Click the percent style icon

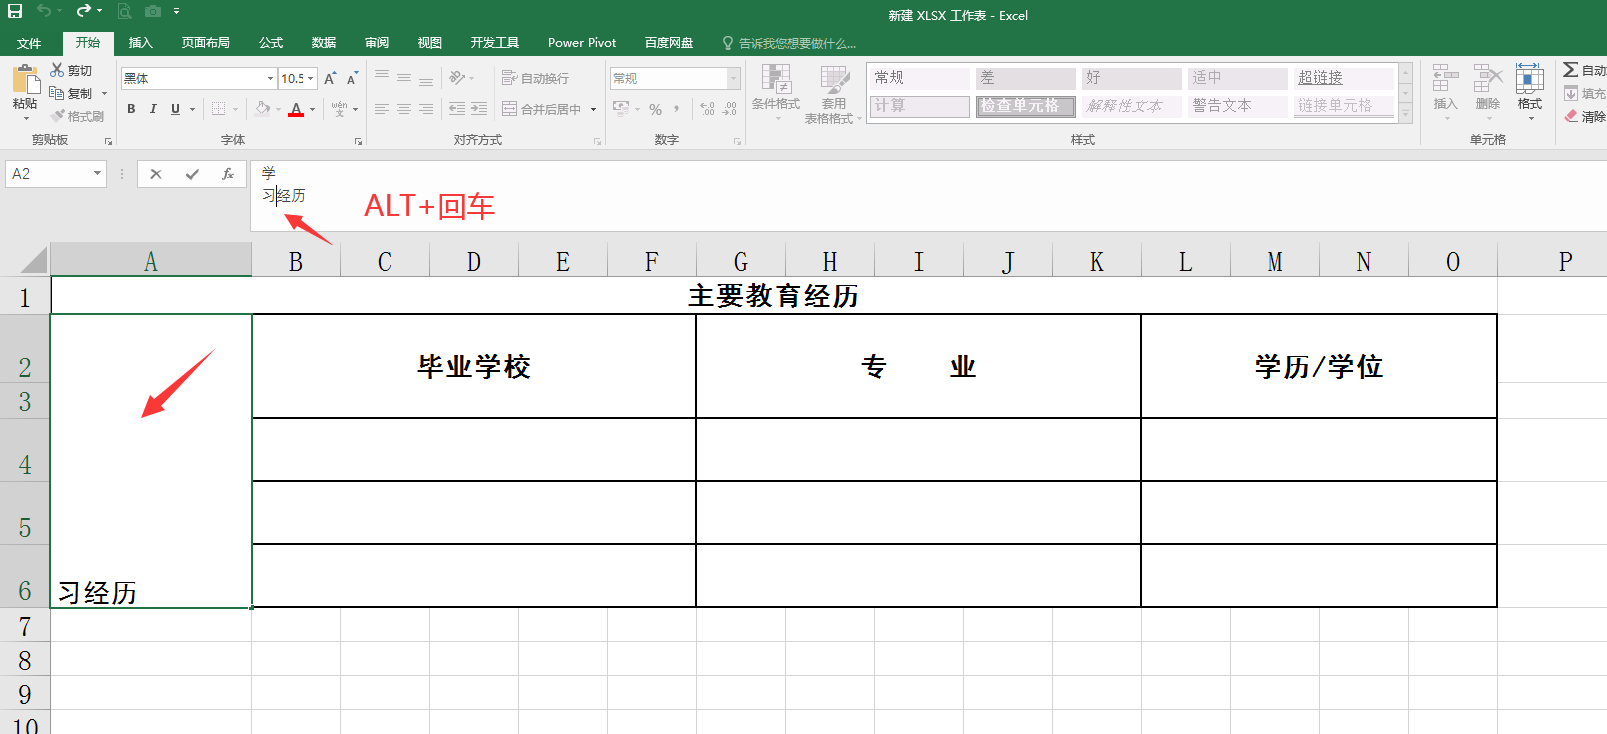pyautogui.click(x=656, y=109)
